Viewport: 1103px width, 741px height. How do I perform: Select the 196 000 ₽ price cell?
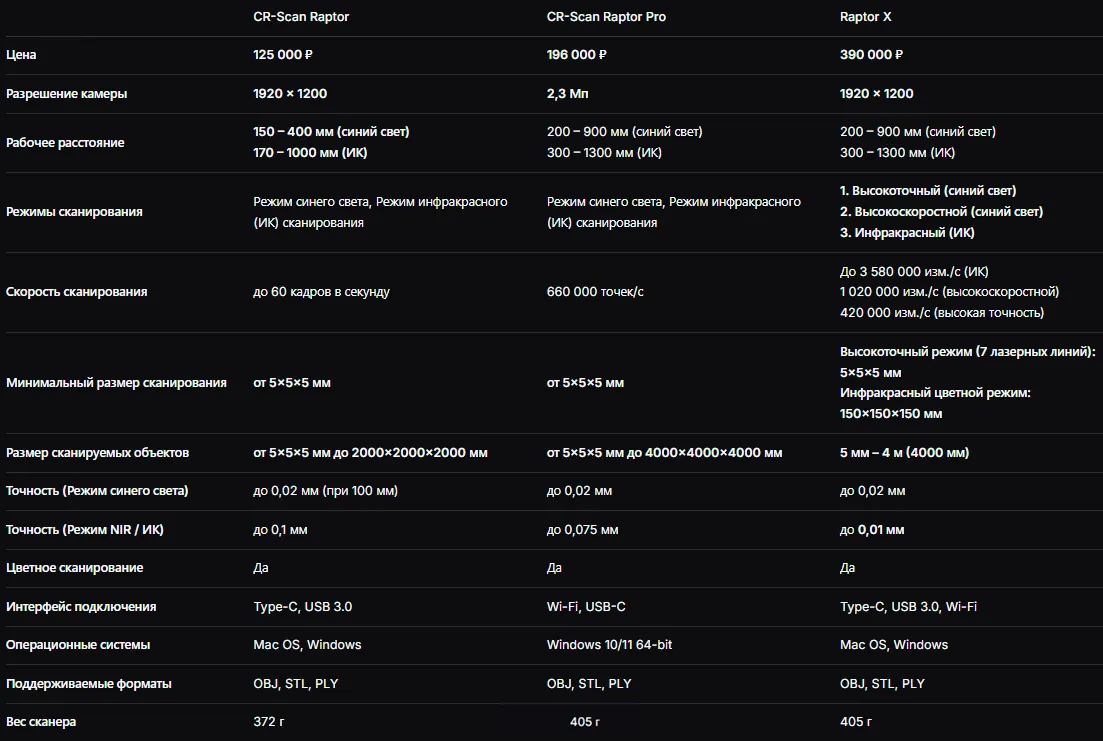(576, 55)
